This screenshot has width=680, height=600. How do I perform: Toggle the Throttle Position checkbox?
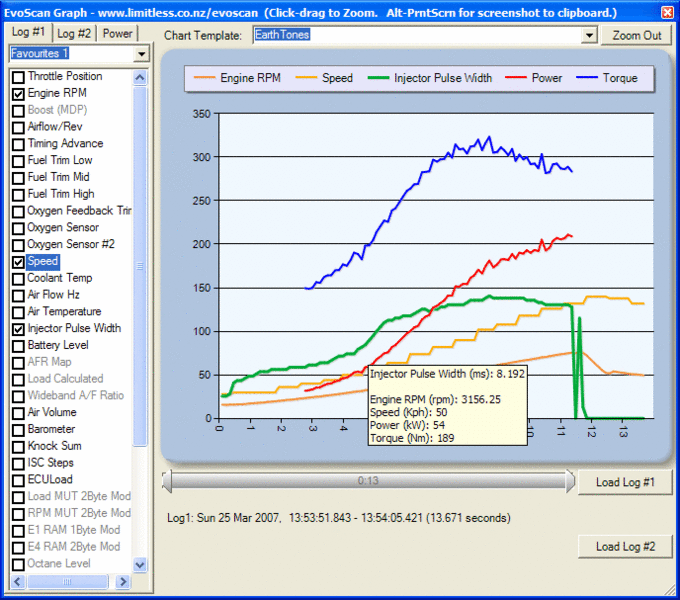(x=18, y=77)
